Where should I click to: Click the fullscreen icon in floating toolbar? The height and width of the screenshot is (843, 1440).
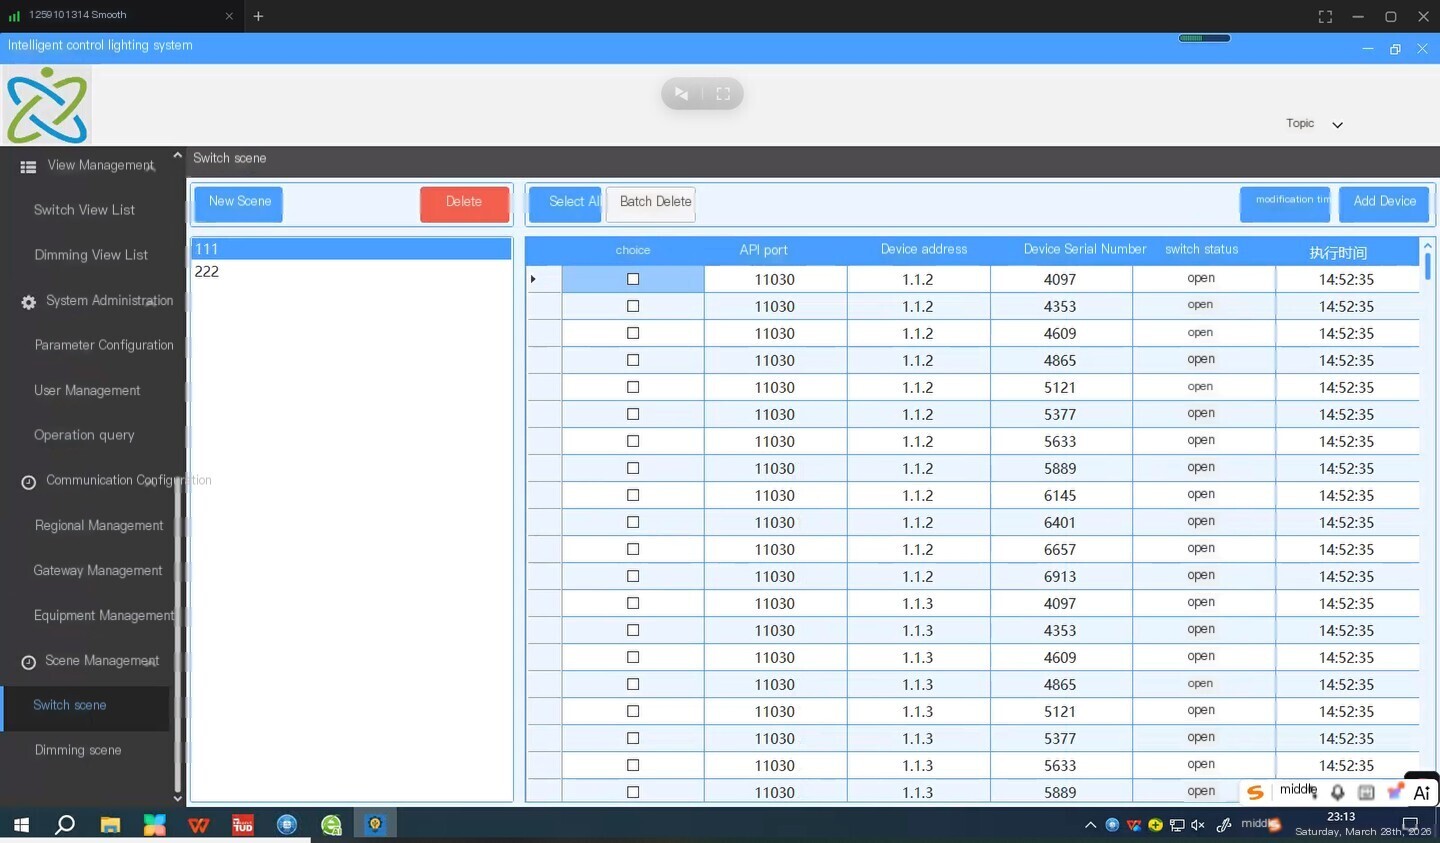click(723, 93)
